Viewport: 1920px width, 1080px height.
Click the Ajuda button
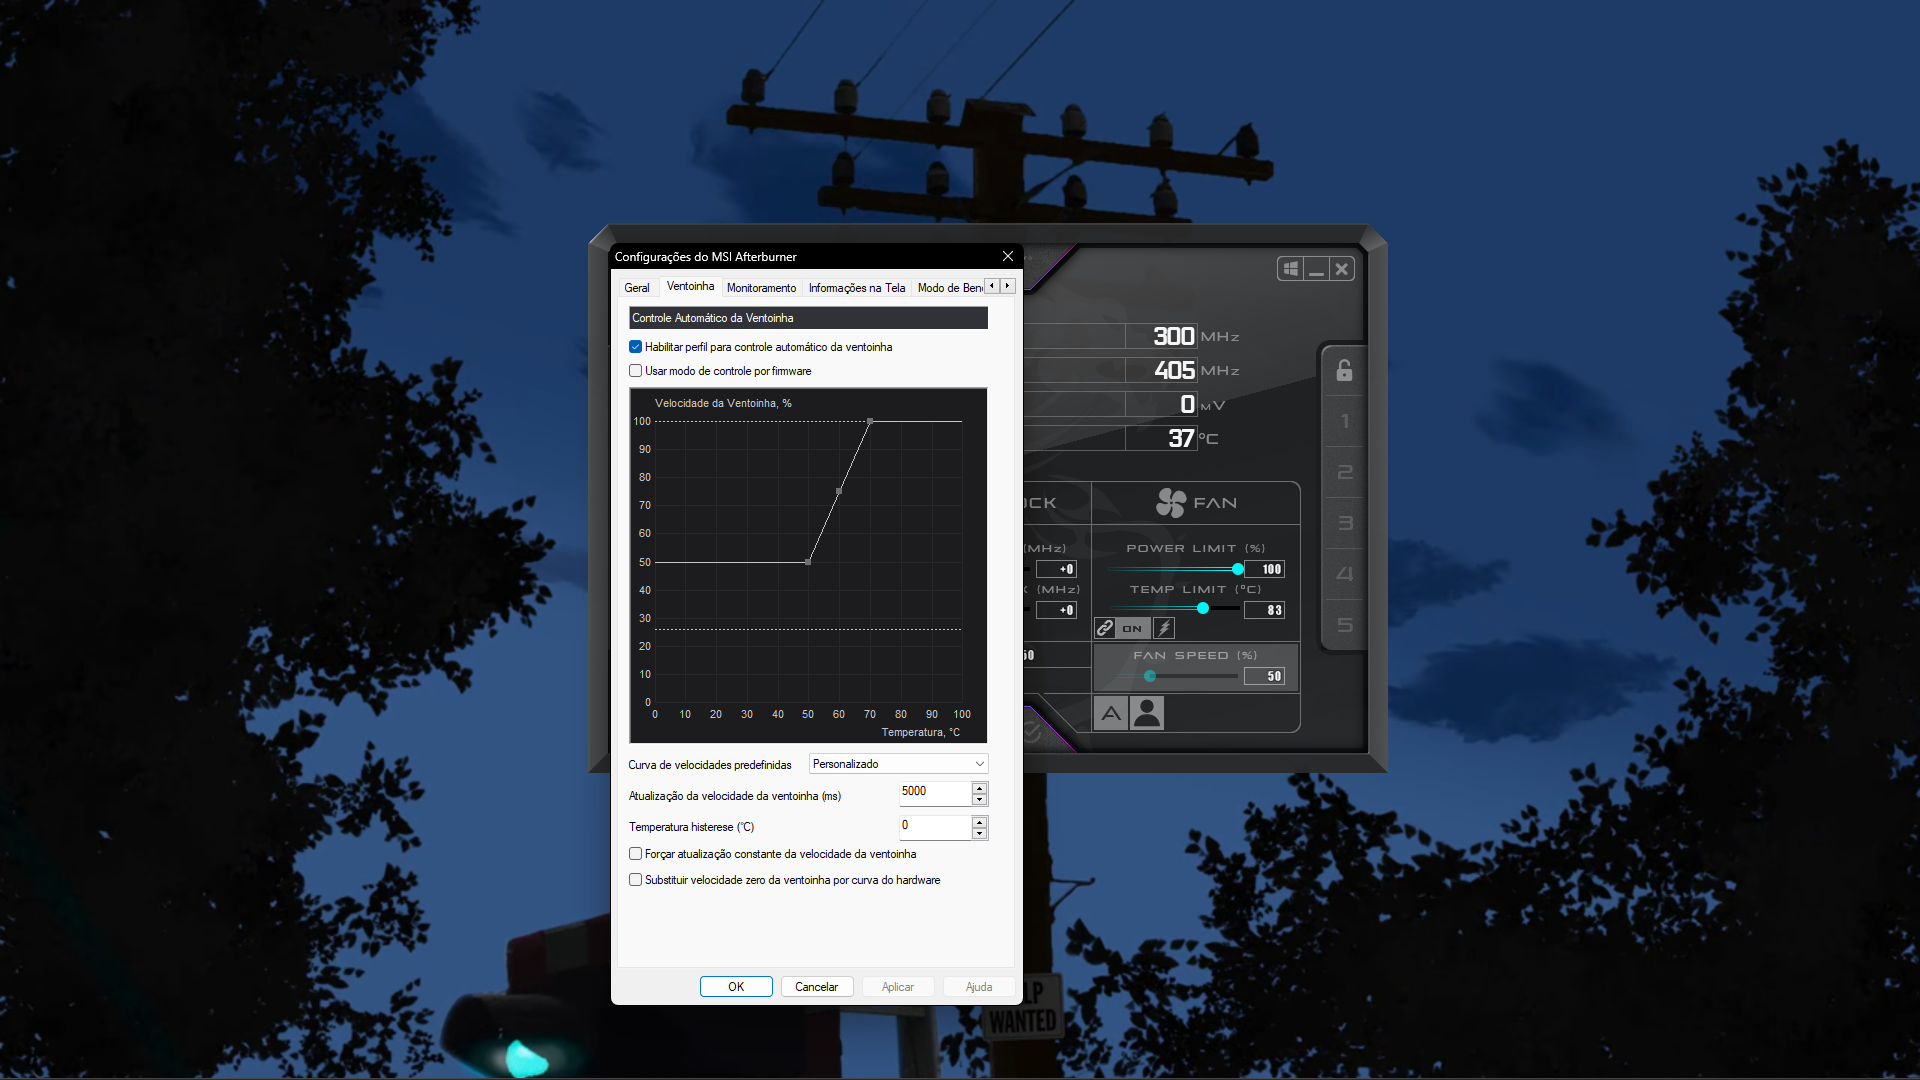click(979, 987)
